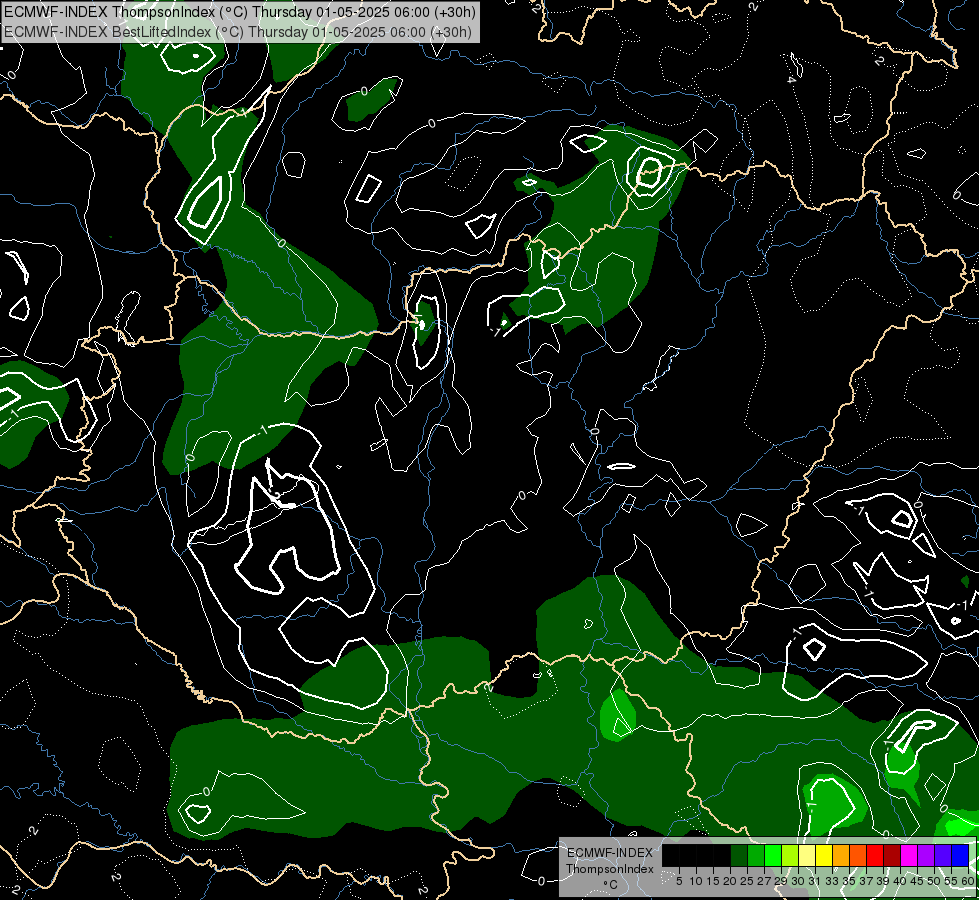Click the ECMWF-INDEX label in the legend
Viewport: 979px width, 900px height.
(610, 853)
